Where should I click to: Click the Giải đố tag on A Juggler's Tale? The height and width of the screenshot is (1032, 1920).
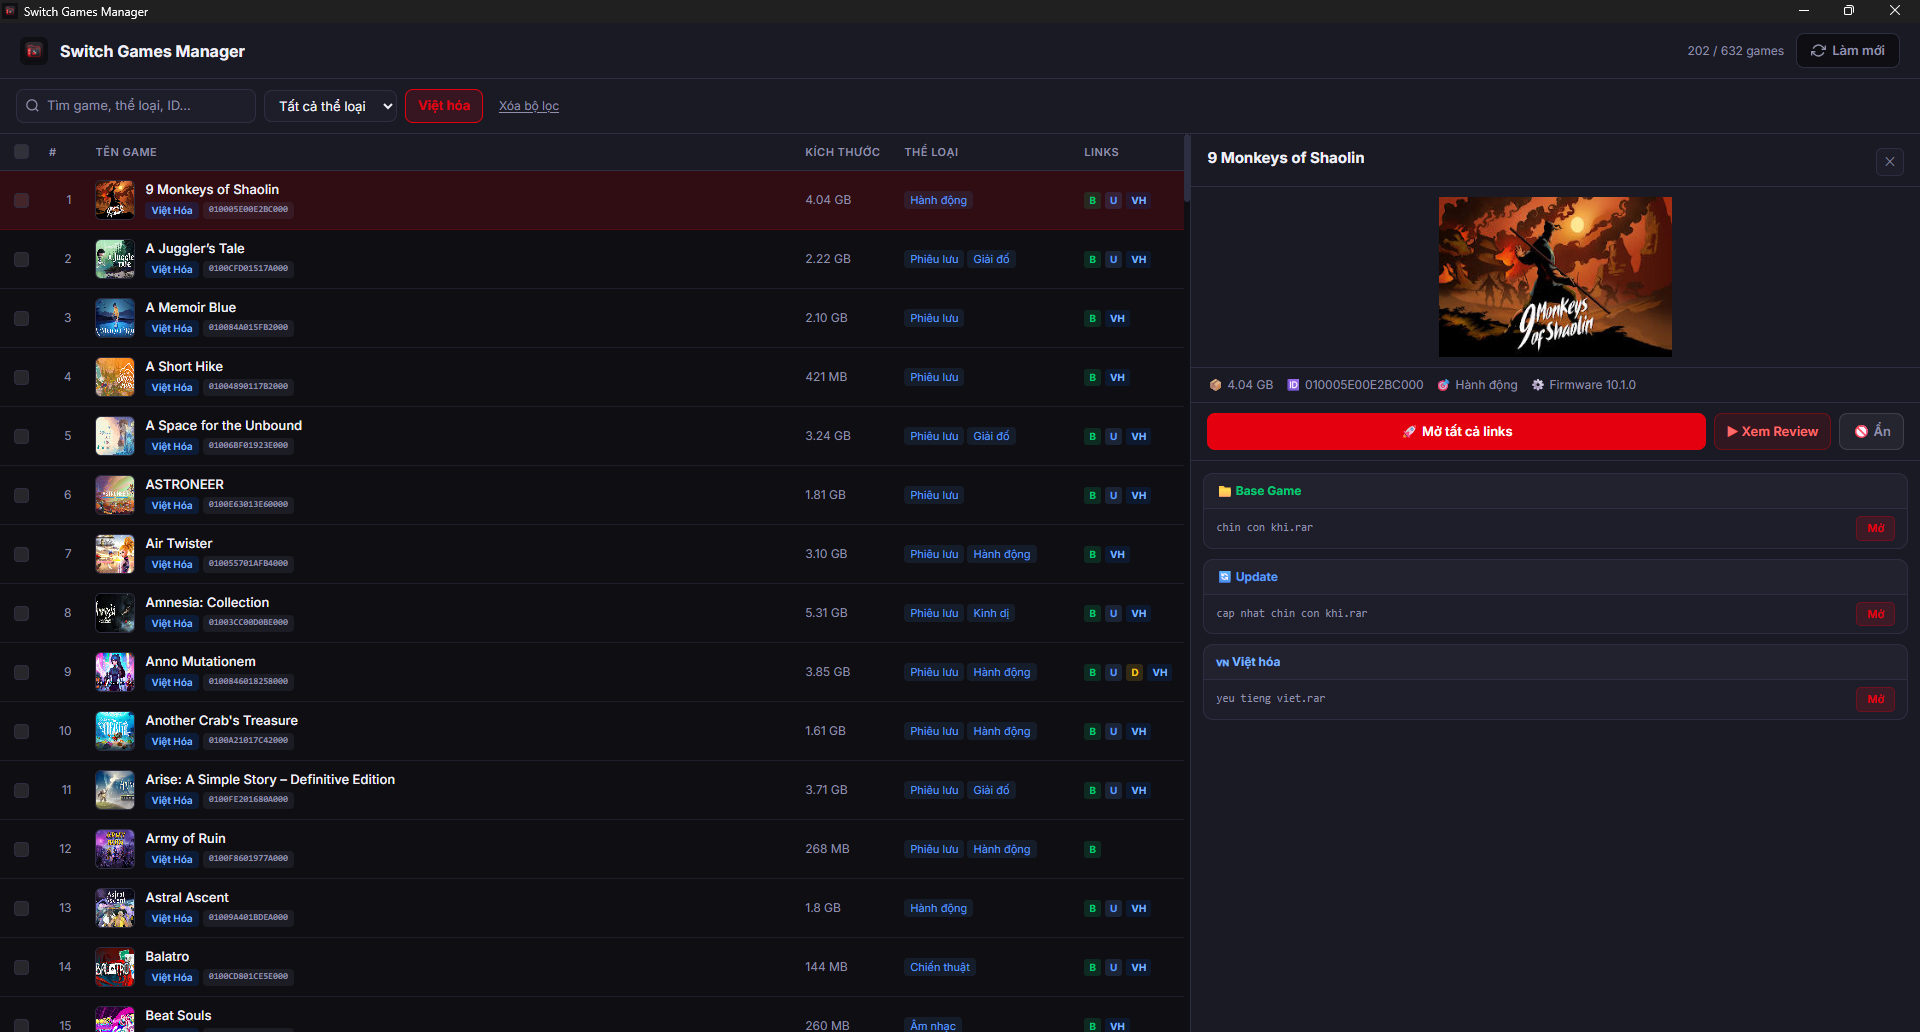pos(991,260)
